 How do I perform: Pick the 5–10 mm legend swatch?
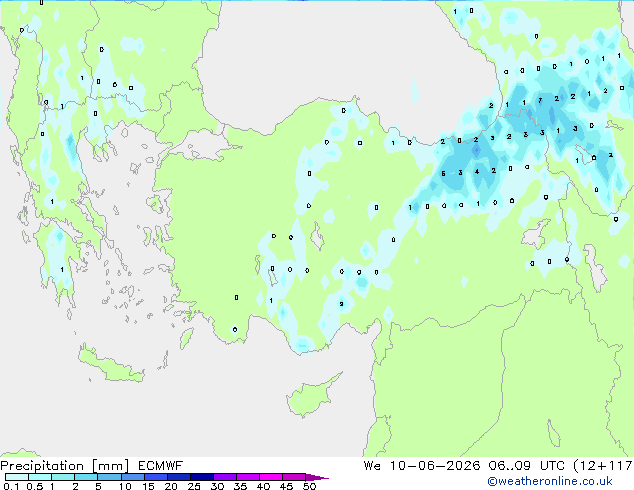(109, 477)
